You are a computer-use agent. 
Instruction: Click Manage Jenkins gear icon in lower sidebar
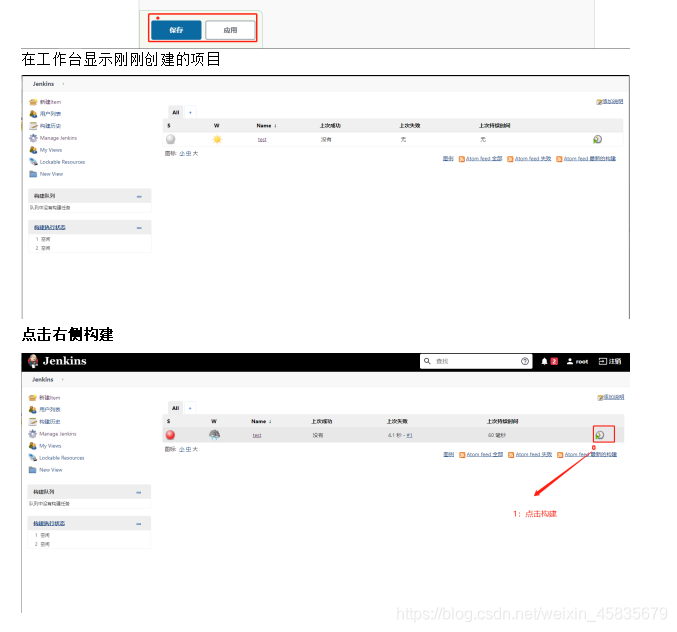pyautogui.click(x=32, y=434)
